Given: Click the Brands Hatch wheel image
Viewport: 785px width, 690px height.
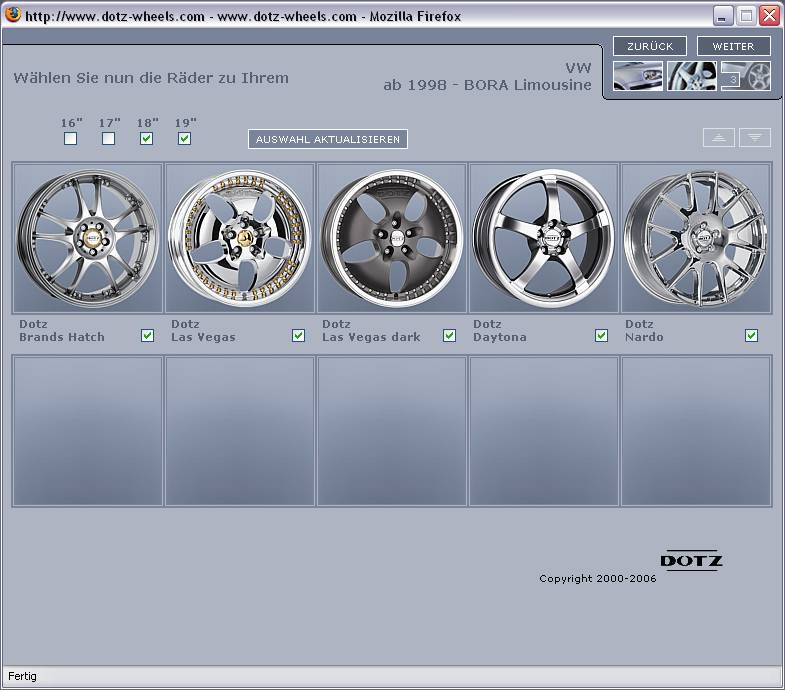Looking at the screenshot, I should [87, 238].
